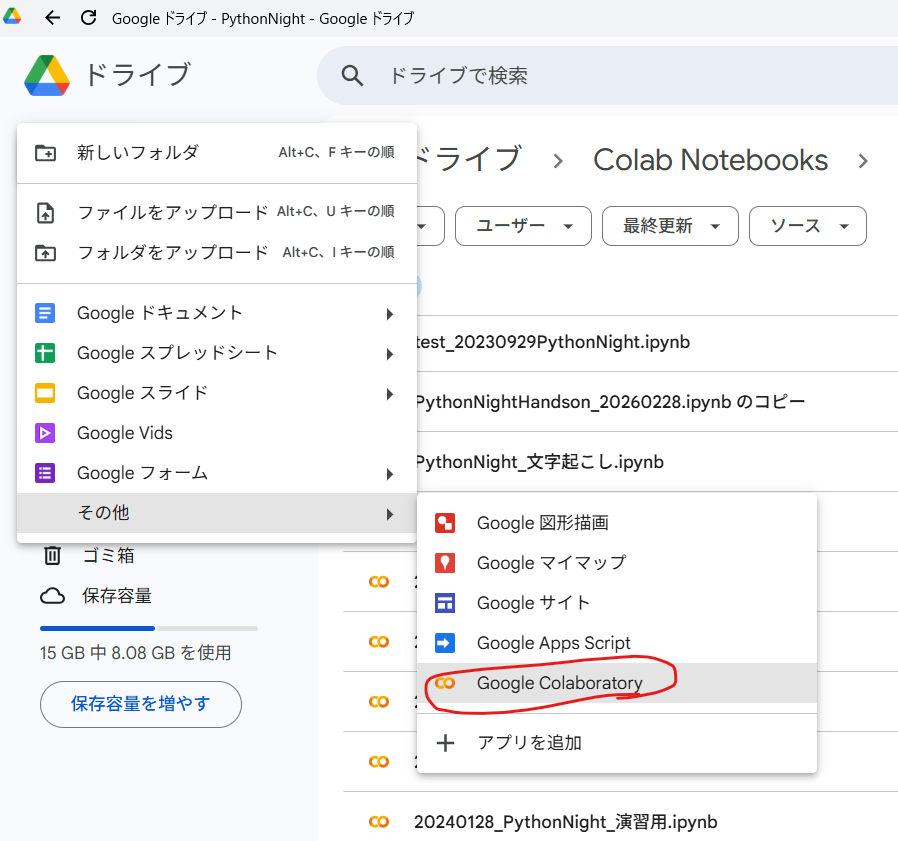Screen dimensions: 898x841
Task: Open the 最終更新 filter dropdown
Action: click(x=670, y=226)
